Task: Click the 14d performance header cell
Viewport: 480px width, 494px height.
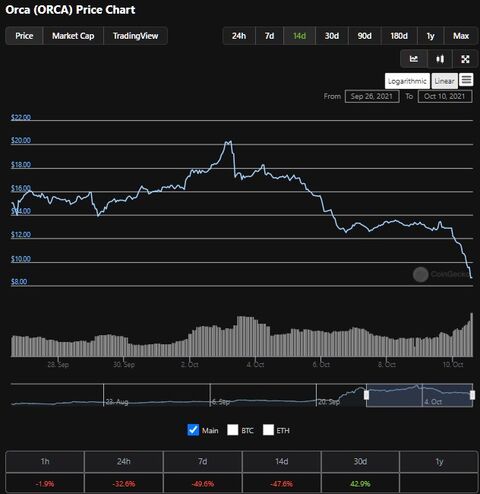Action: point(281,461)
